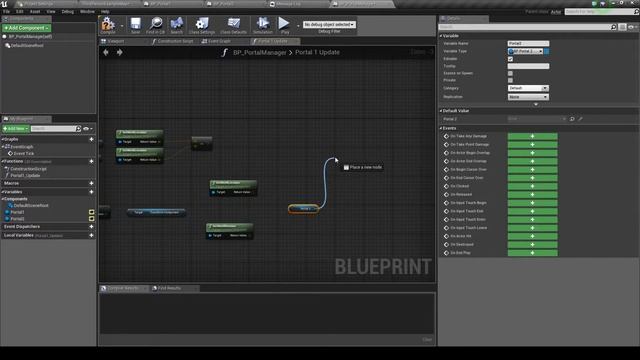Toggle Portal2 variable editable eye
This screenshot has height=360, width=640.
[x=91, y=219]
